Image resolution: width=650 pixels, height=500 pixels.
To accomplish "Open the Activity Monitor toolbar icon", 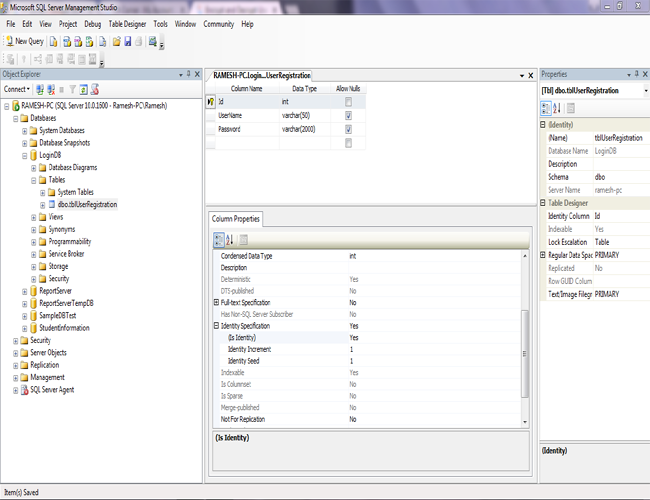I will [153, 41].
